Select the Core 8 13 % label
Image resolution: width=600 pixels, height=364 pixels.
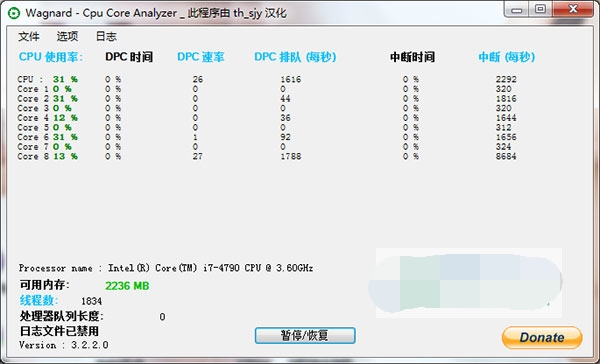click(47, 156)
